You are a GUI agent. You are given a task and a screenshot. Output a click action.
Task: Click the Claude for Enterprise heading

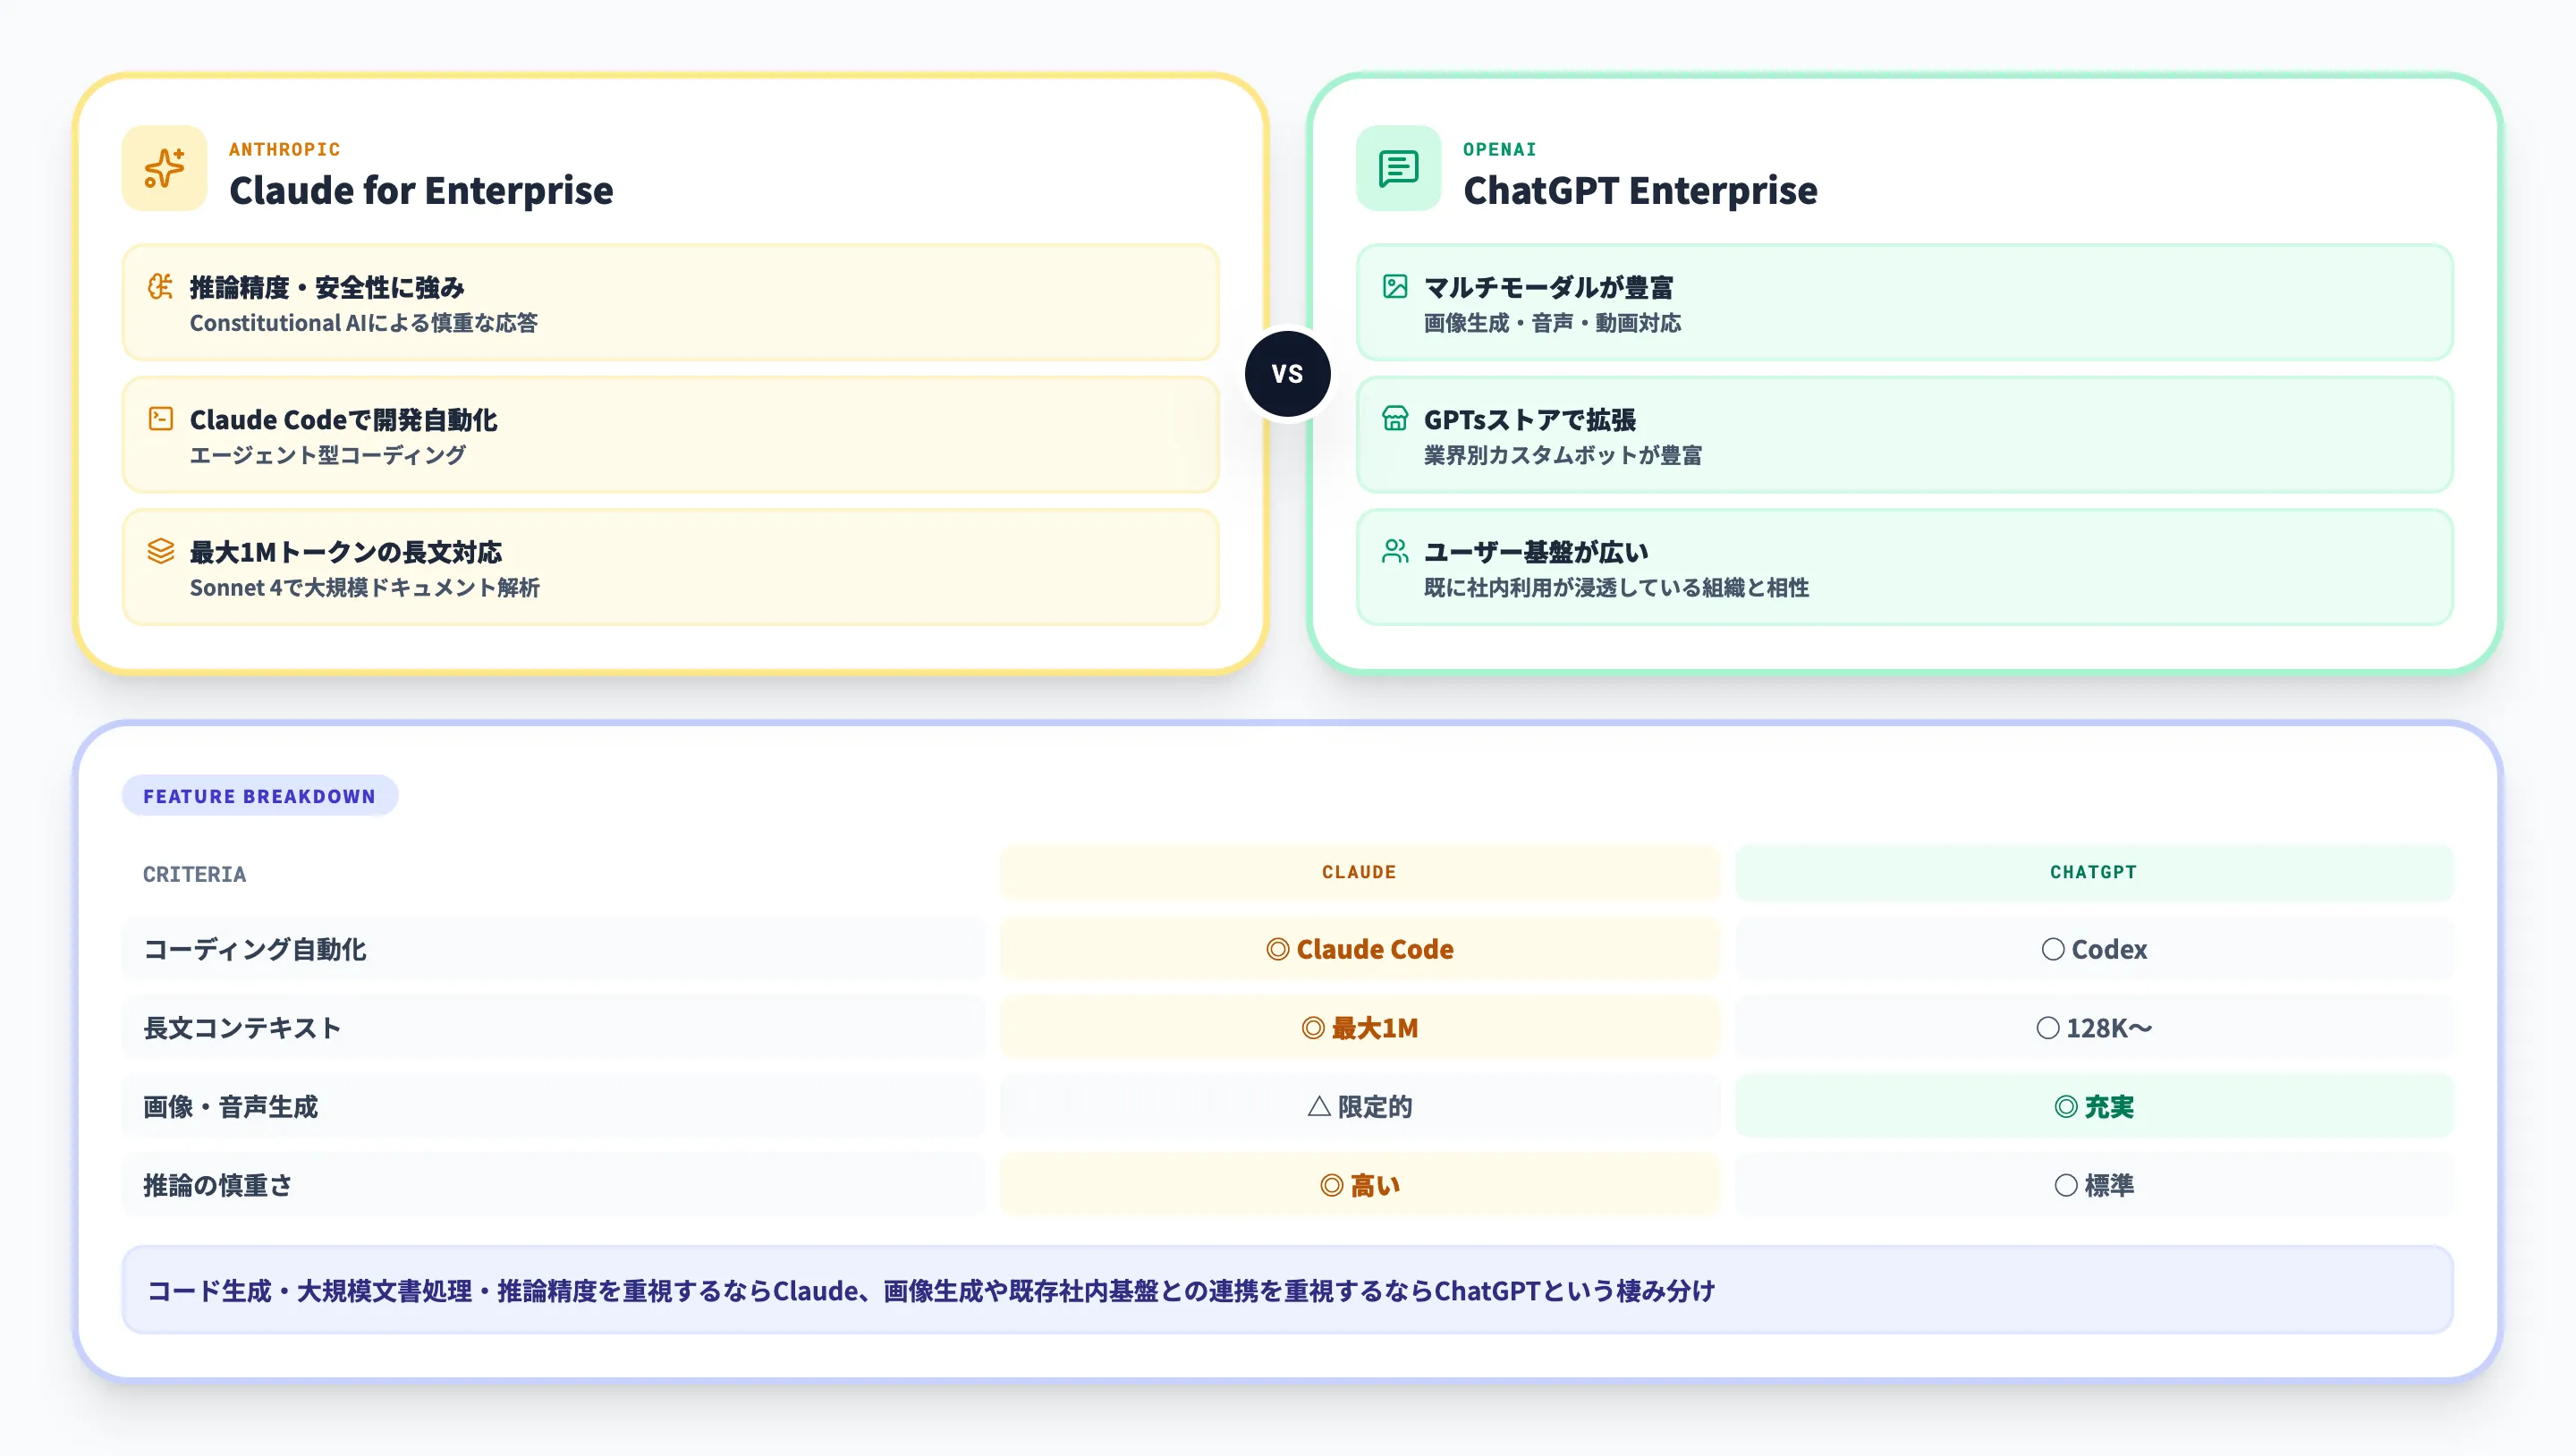421,190
